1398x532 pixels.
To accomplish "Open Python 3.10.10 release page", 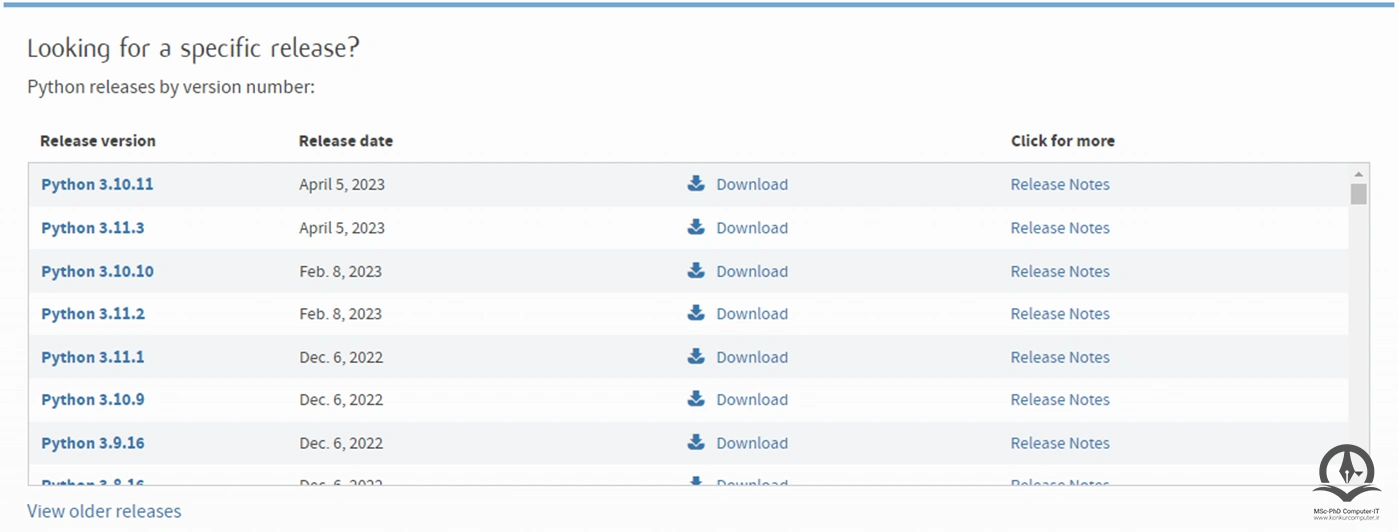I will click(x=97, y=271).
